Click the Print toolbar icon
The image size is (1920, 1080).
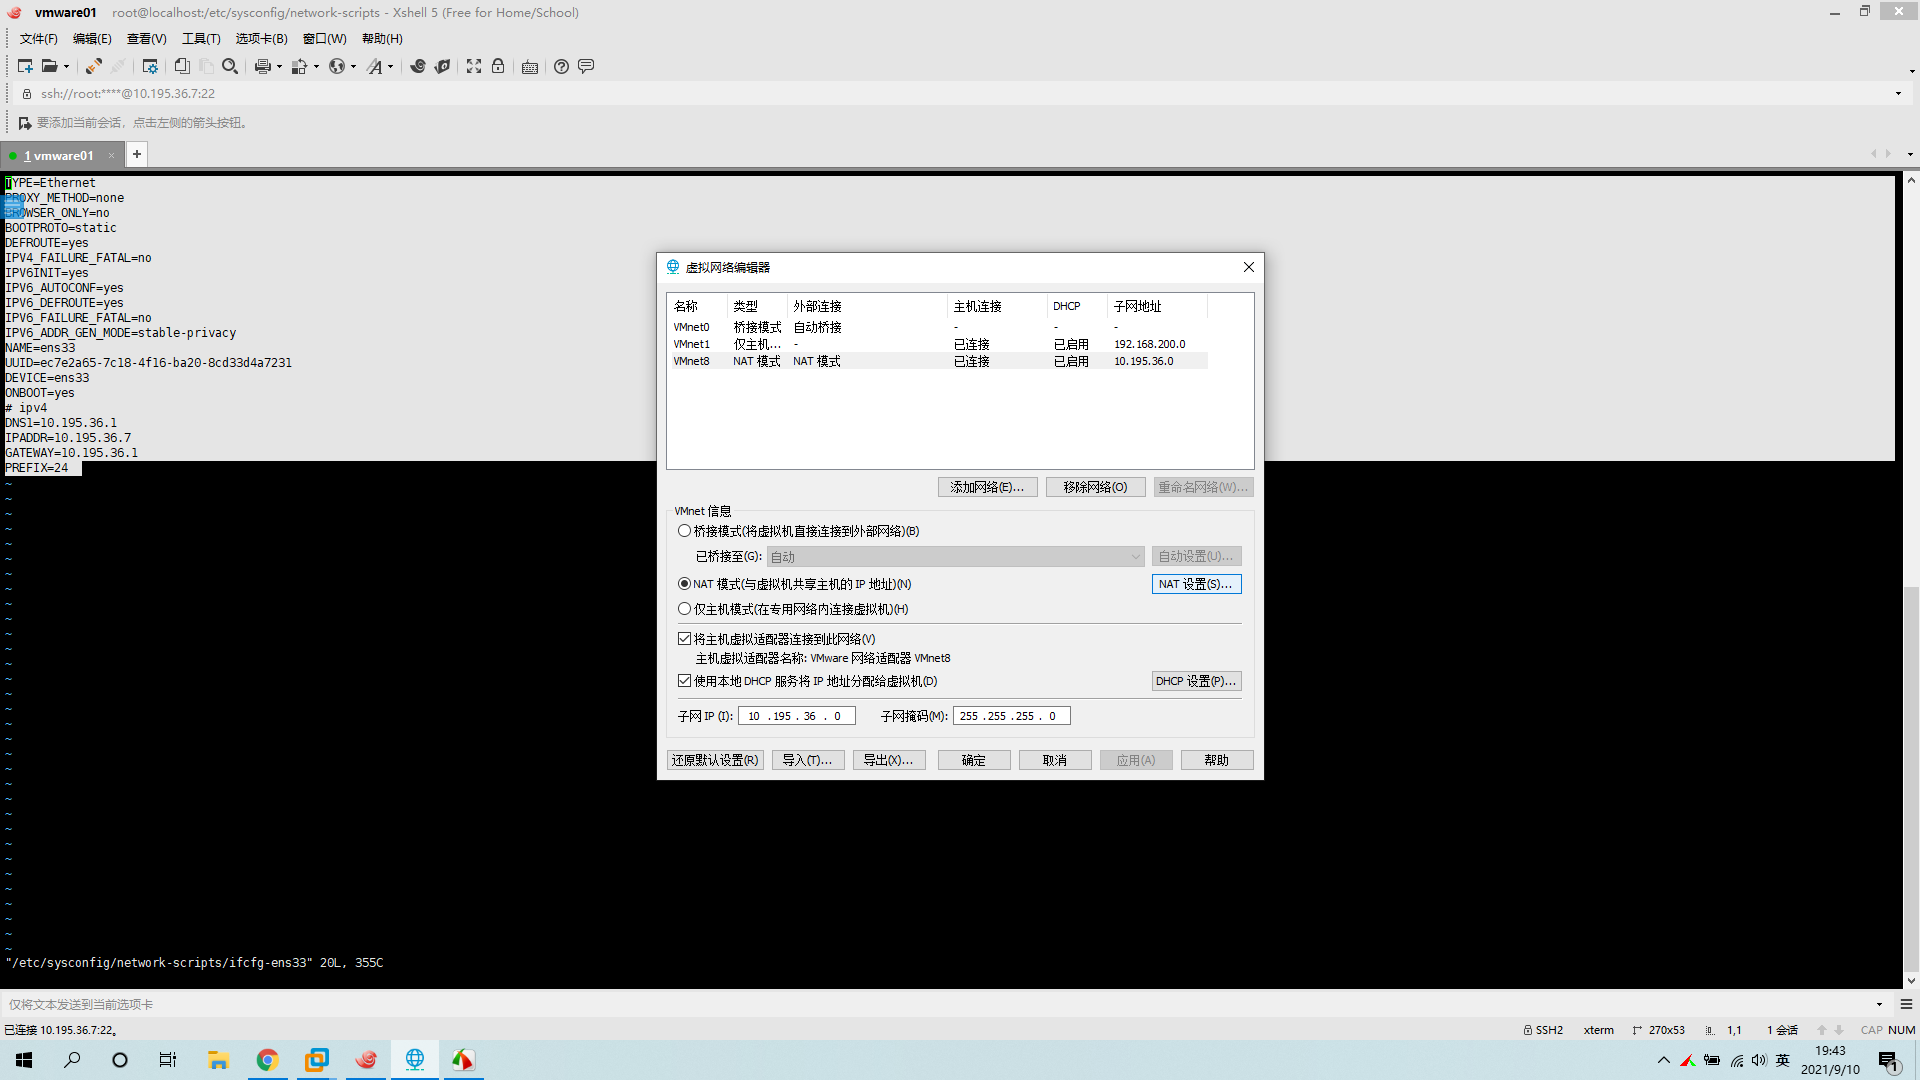point(262,66)
